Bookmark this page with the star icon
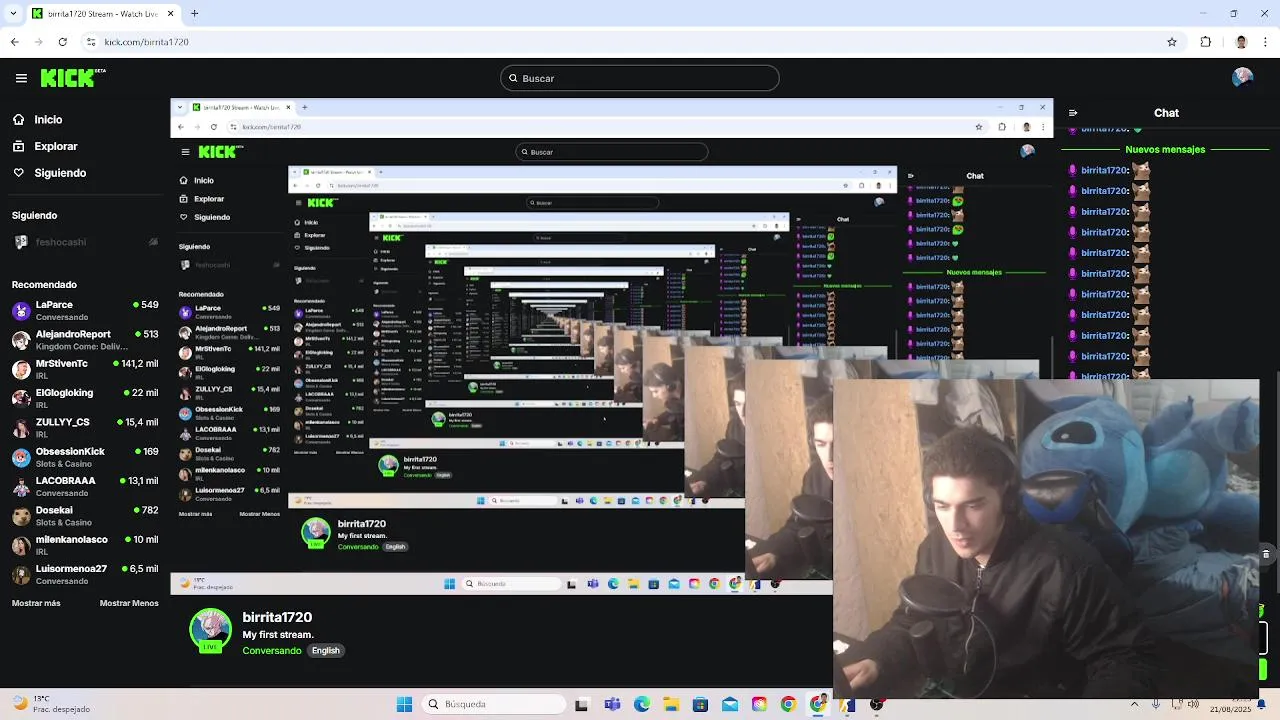The image size is (1280, 720). pyautogui.click(x=1172, y=42)
